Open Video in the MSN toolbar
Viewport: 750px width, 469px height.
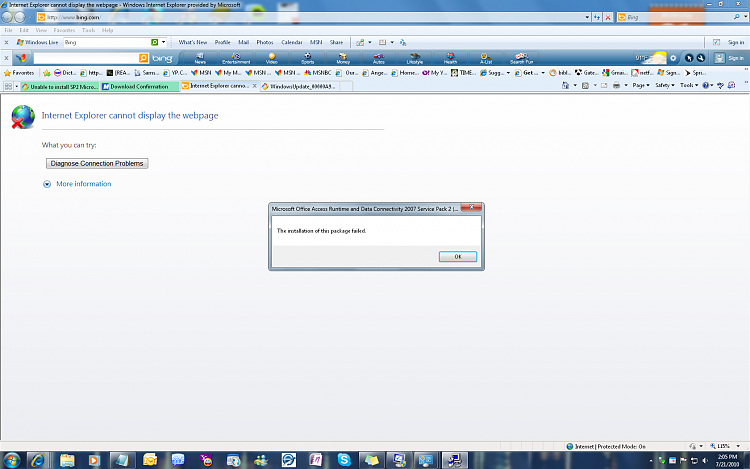[x=272, y=58]
